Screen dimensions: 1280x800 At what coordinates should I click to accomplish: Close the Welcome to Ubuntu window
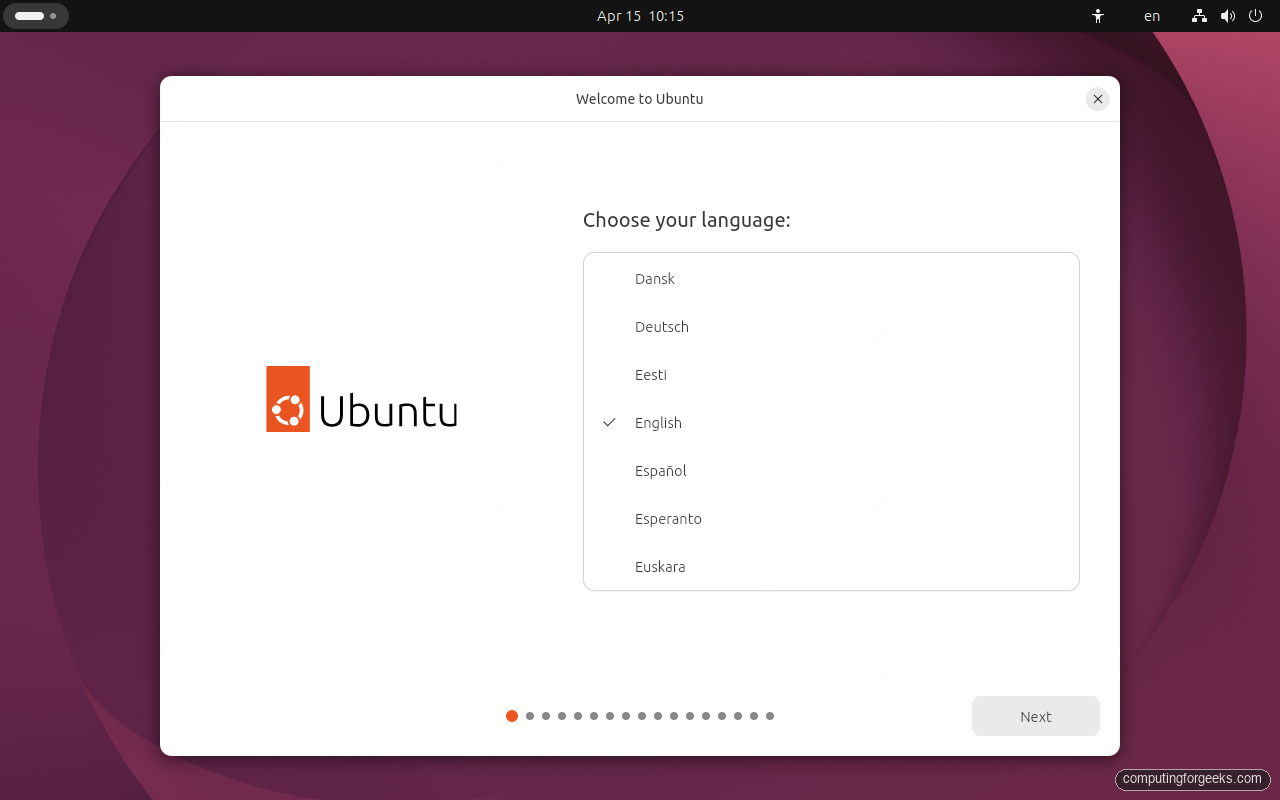pos(1097,99)
